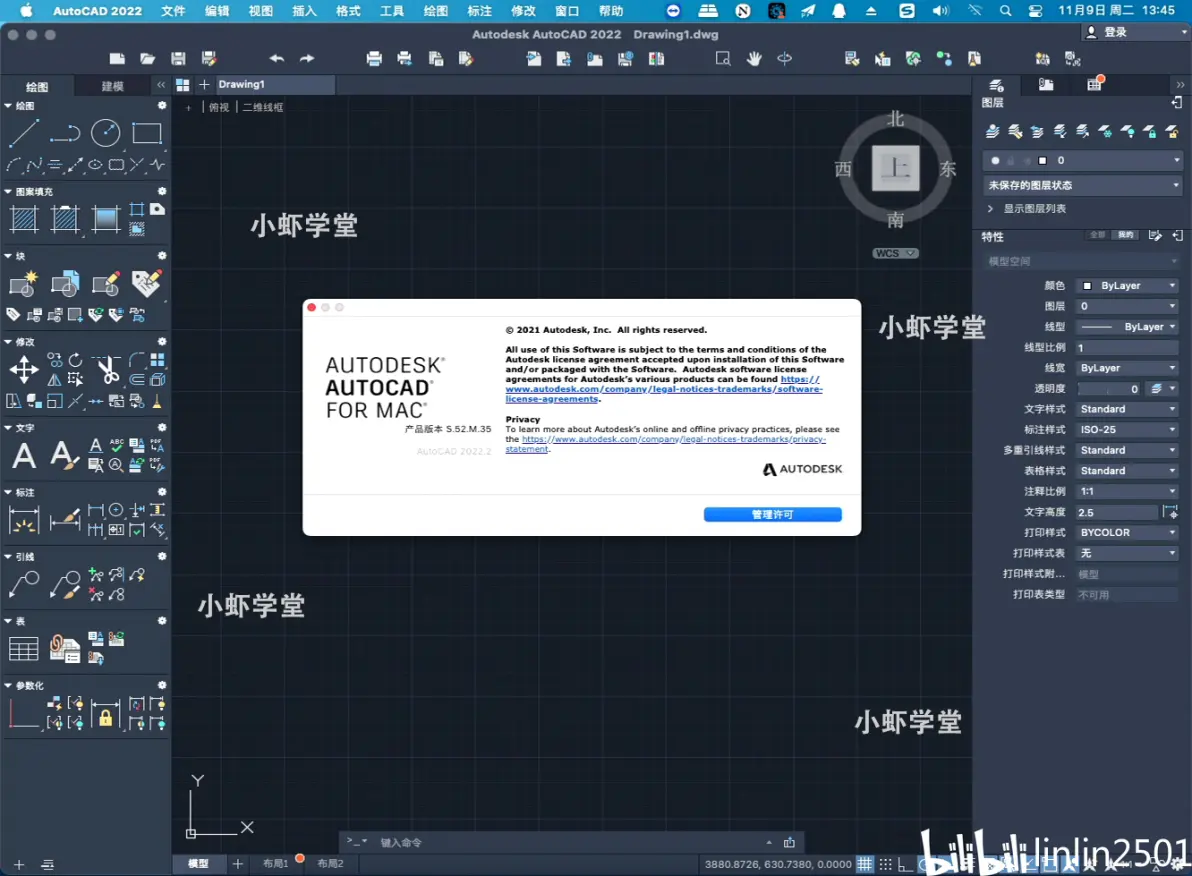
Task: Switch to the 建模 tool set tab
Action: point(113,86)
